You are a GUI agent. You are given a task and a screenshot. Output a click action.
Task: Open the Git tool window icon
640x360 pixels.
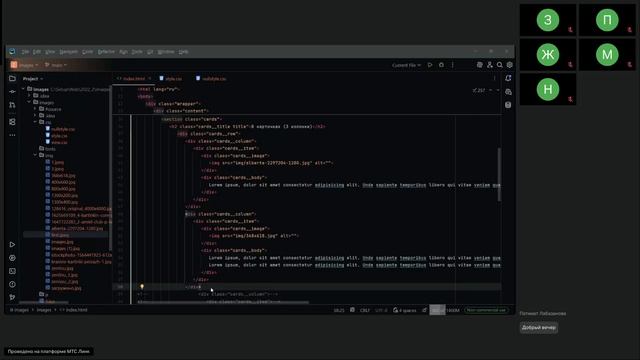click(x=12, y=297)
